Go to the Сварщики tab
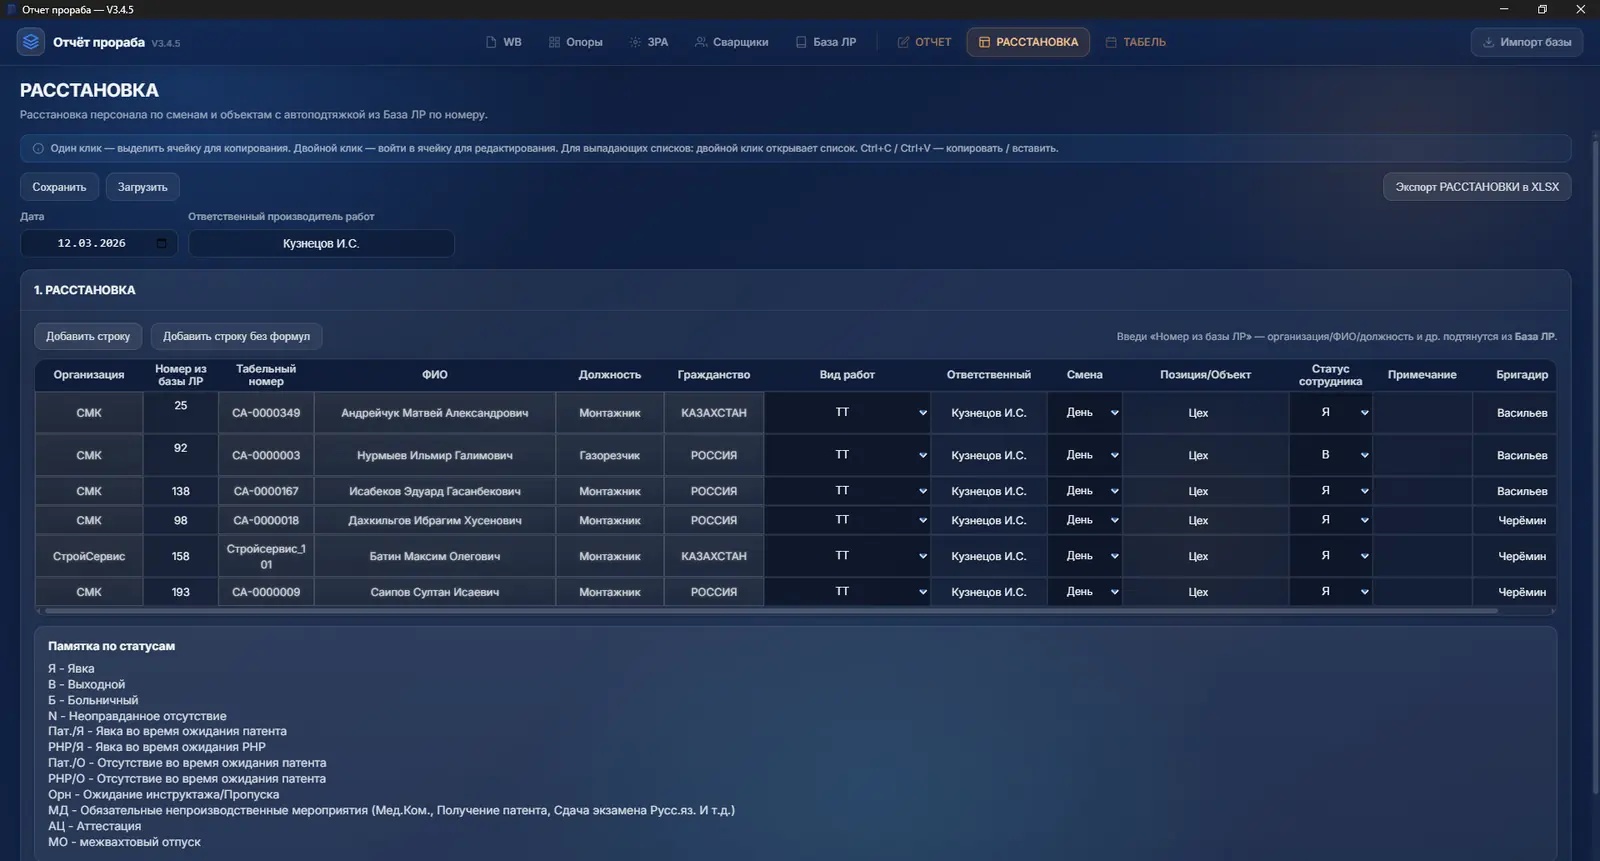This screenshot has height=861, width=1600. (x=731, y=42)
